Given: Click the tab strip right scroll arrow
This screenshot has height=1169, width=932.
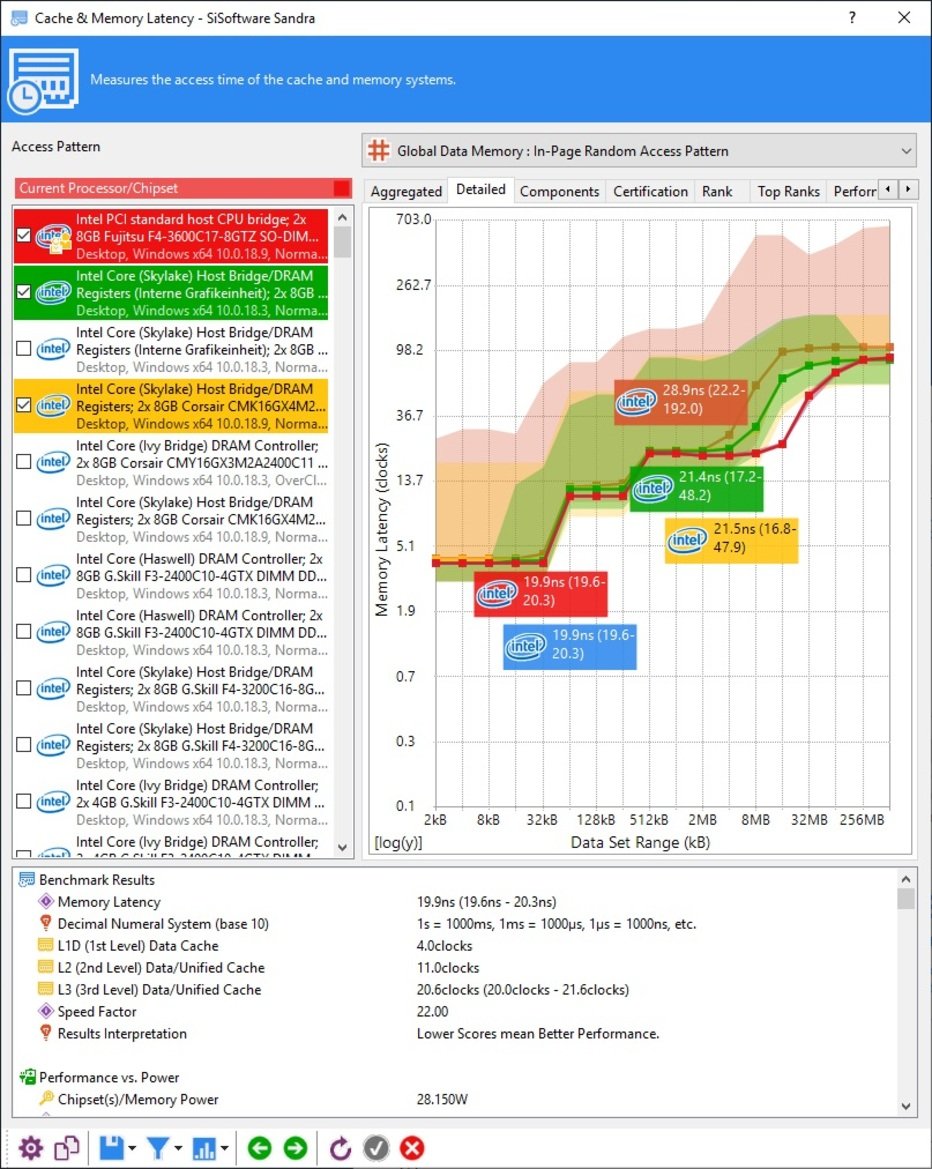Looking at the screenshot, I should point(908,189).
